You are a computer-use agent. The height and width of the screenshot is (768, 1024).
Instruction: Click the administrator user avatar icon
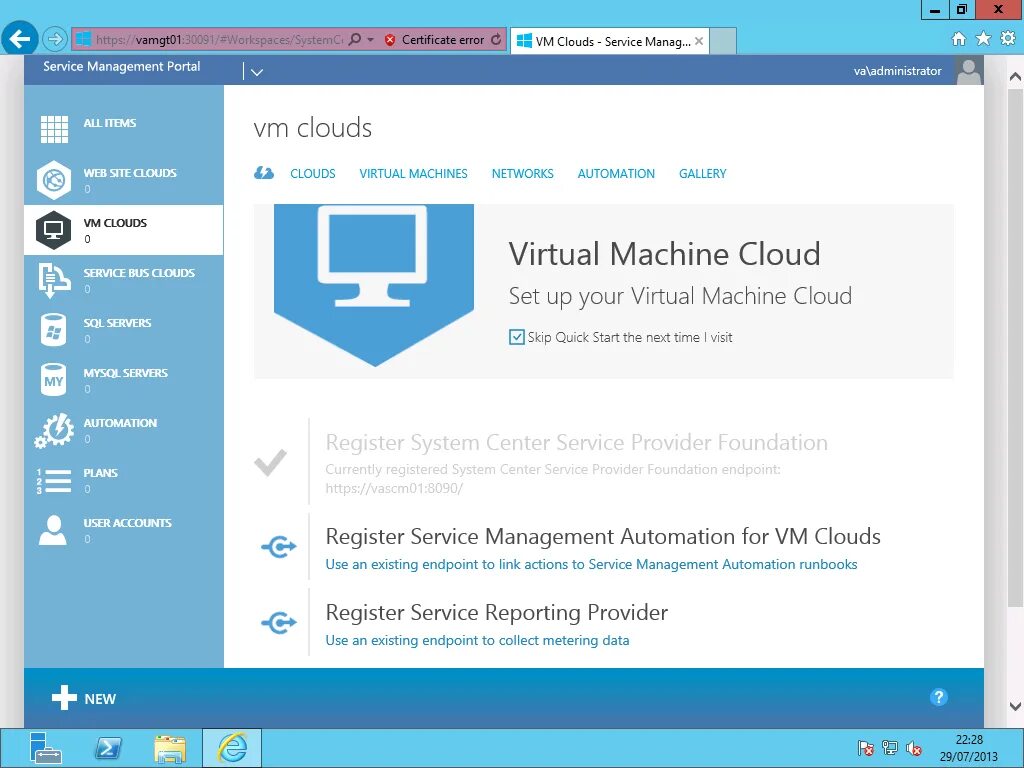point(969,71)
